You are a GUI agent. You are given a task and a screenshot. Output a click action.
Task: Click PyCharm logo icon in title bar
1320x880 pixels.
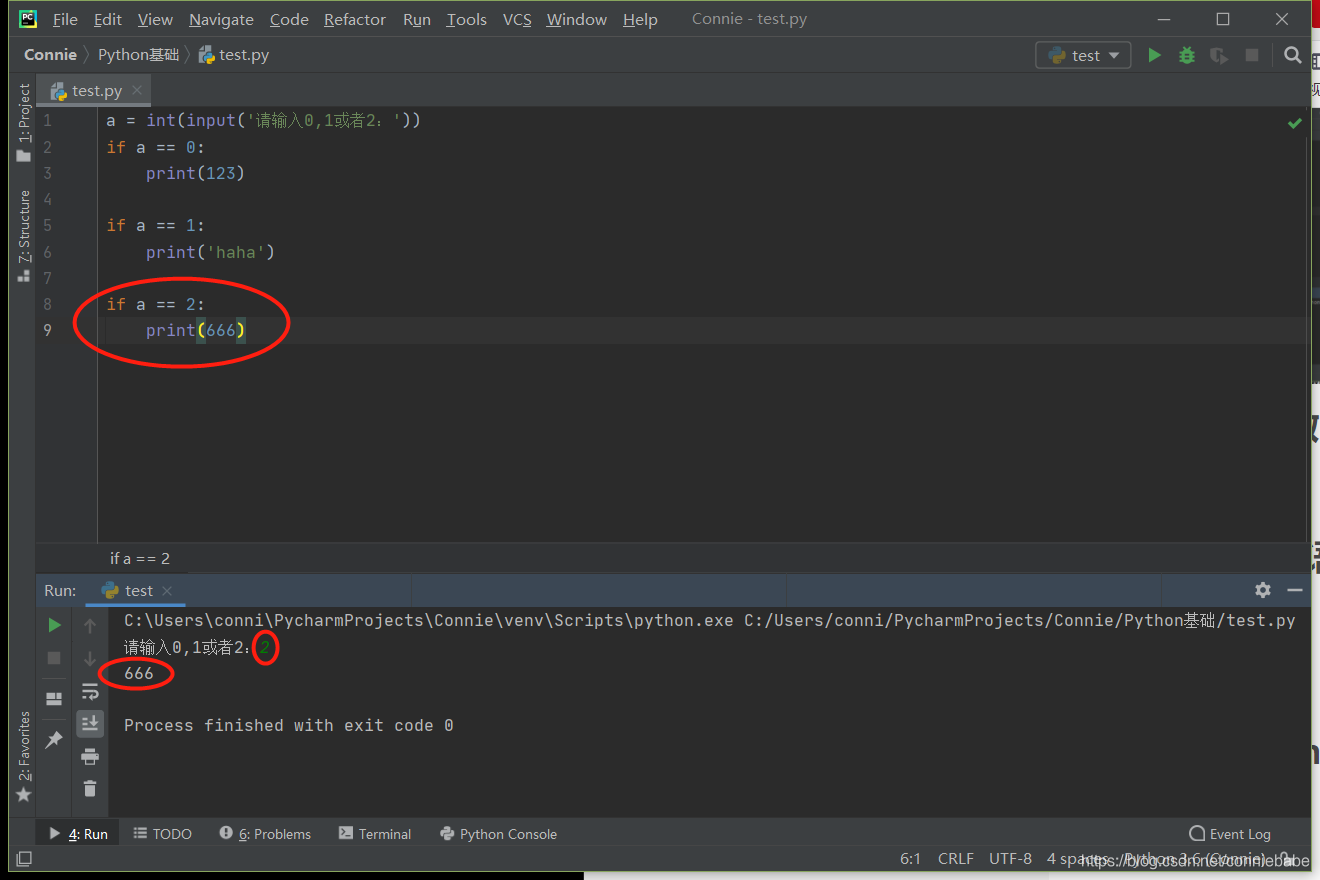(27, 19)
